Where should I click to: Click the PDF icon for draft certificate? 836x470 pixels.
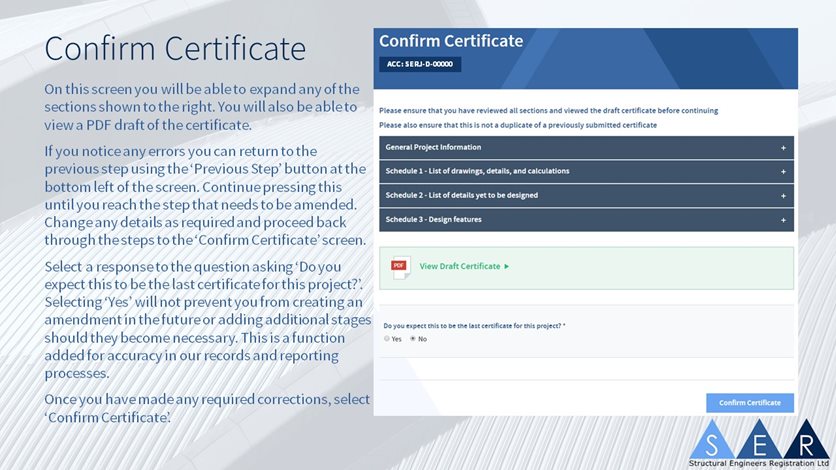click(x=400, y=268)
